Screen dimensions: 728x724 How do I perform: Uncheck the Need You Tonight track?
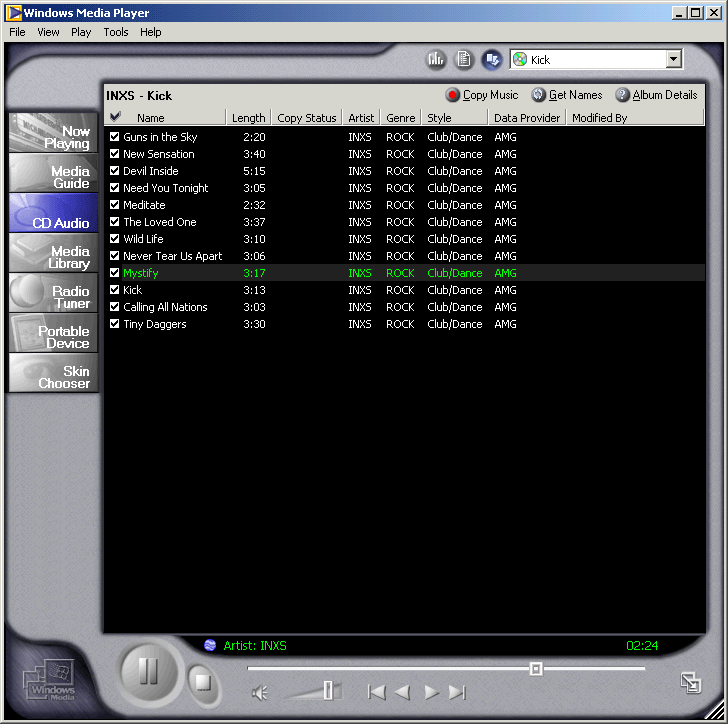pos(114,188)
